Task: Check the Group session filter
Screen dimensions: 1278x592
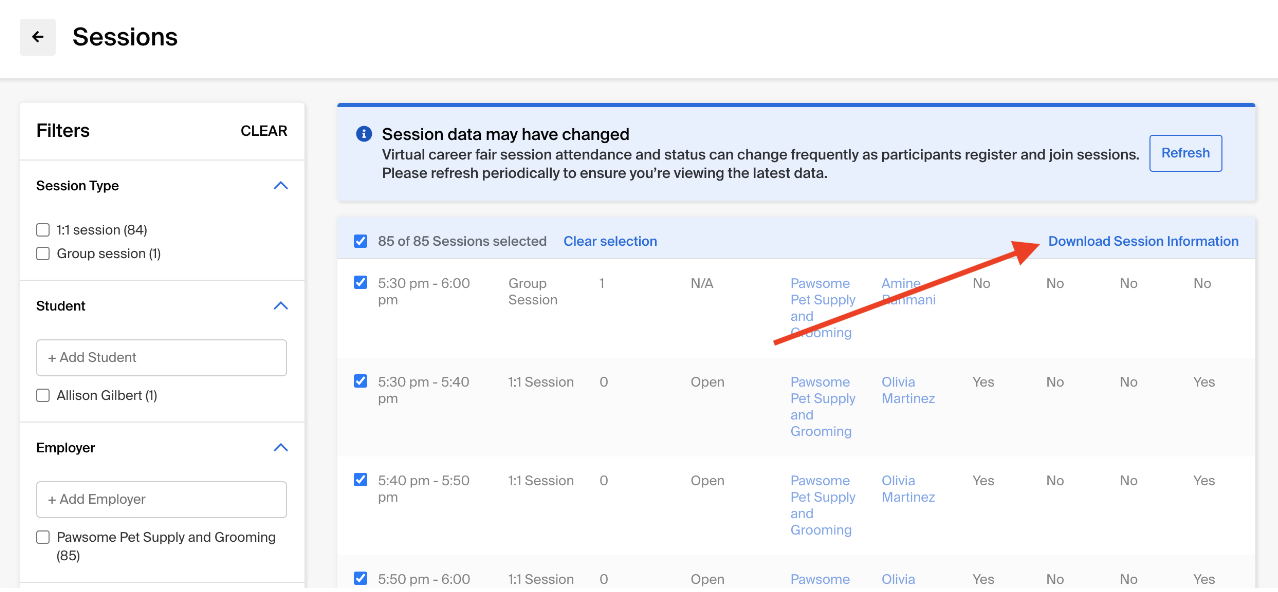Action: (x=42, y=253)
